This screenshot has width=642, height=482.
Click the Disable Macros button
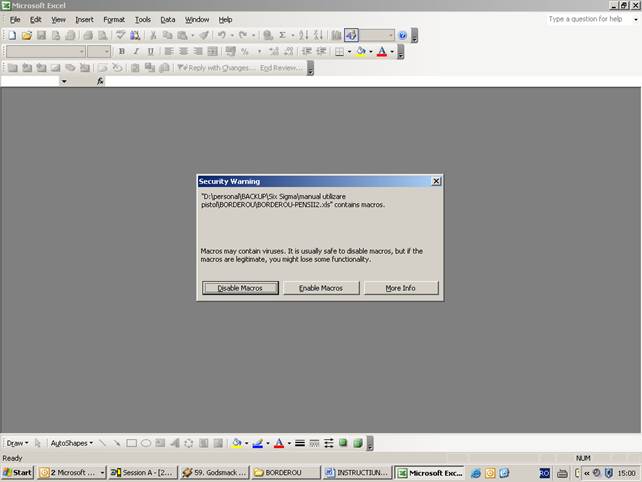coord(240,288)
